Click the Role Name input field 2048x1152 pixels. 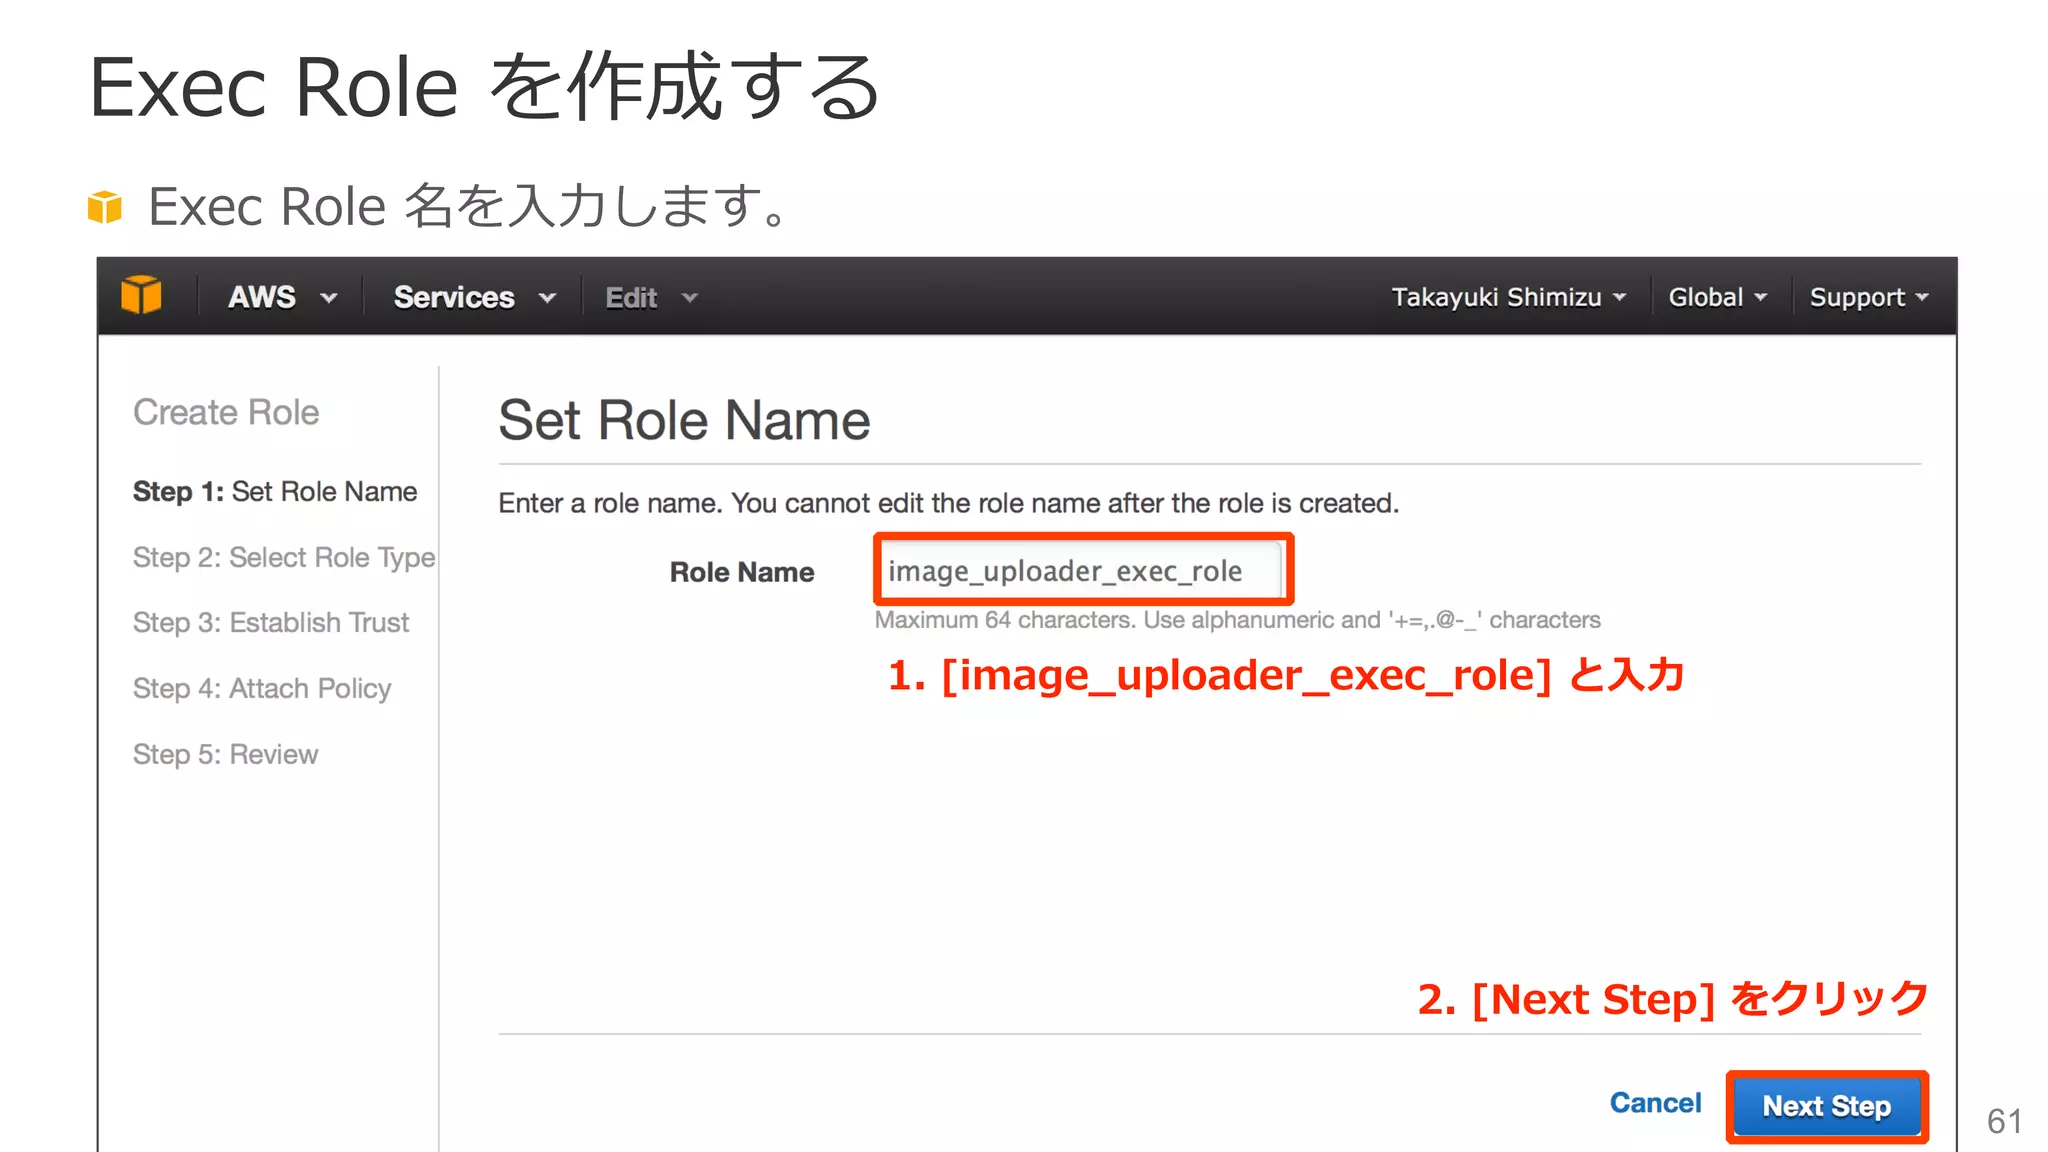tap(1083, 570)
